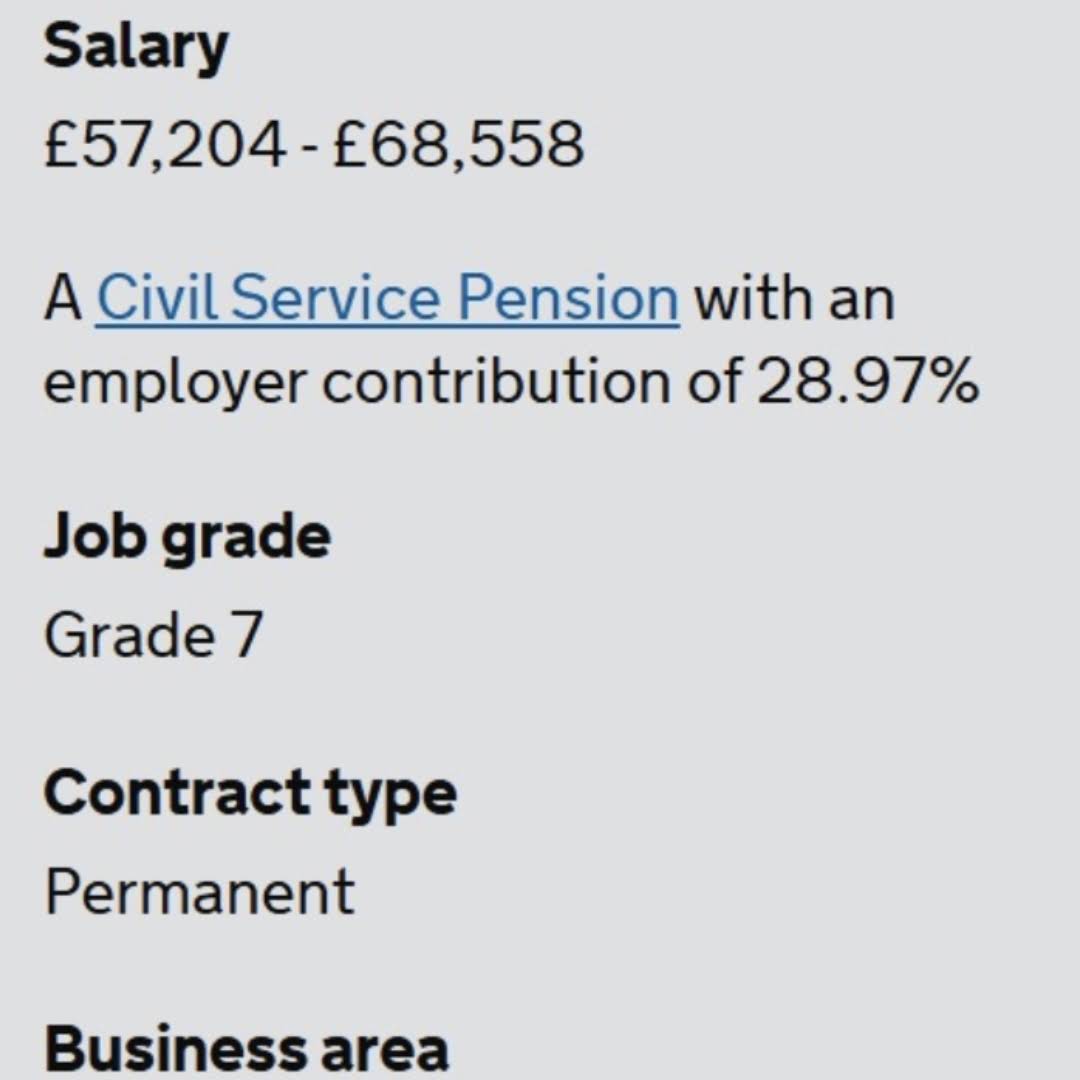Open the Civil Service Pension link
1080x1080 pixels.
coord(388,298)
